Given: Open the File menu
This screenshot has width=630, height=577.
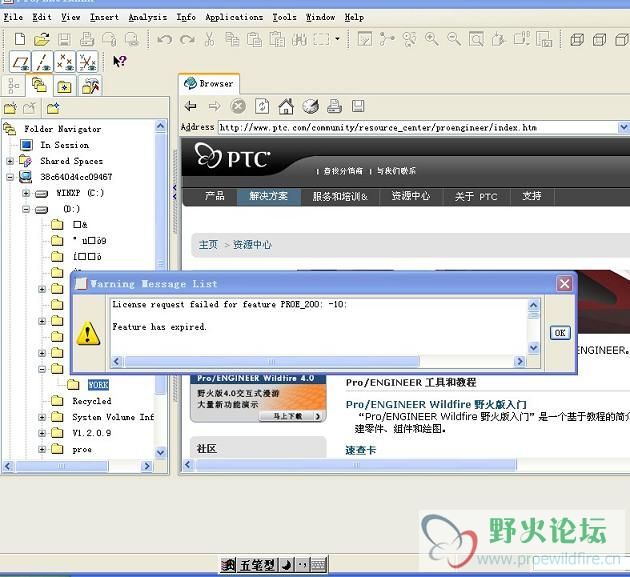Looking at the screenshot, I should coord(13,17).
